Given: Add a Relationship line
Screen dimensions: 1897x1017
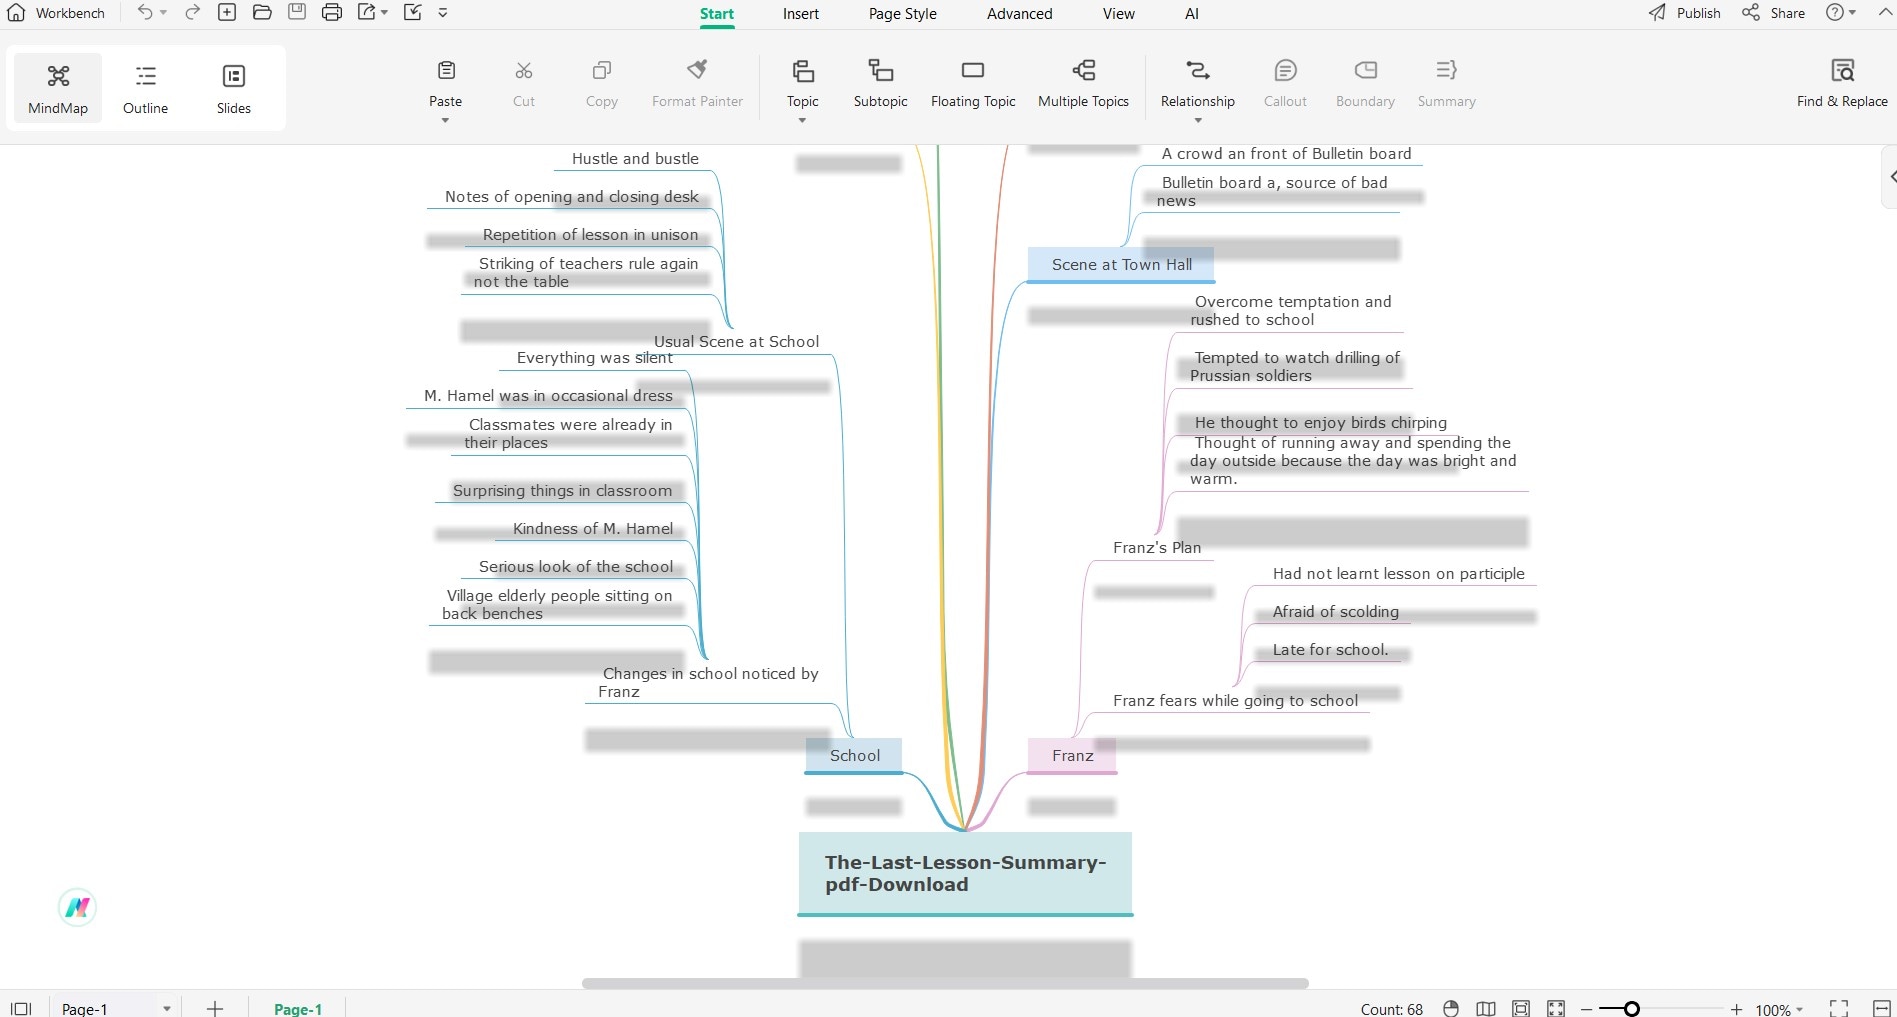Looking at the screenshot, I should pyautogui.click(x=1198, y=84).
